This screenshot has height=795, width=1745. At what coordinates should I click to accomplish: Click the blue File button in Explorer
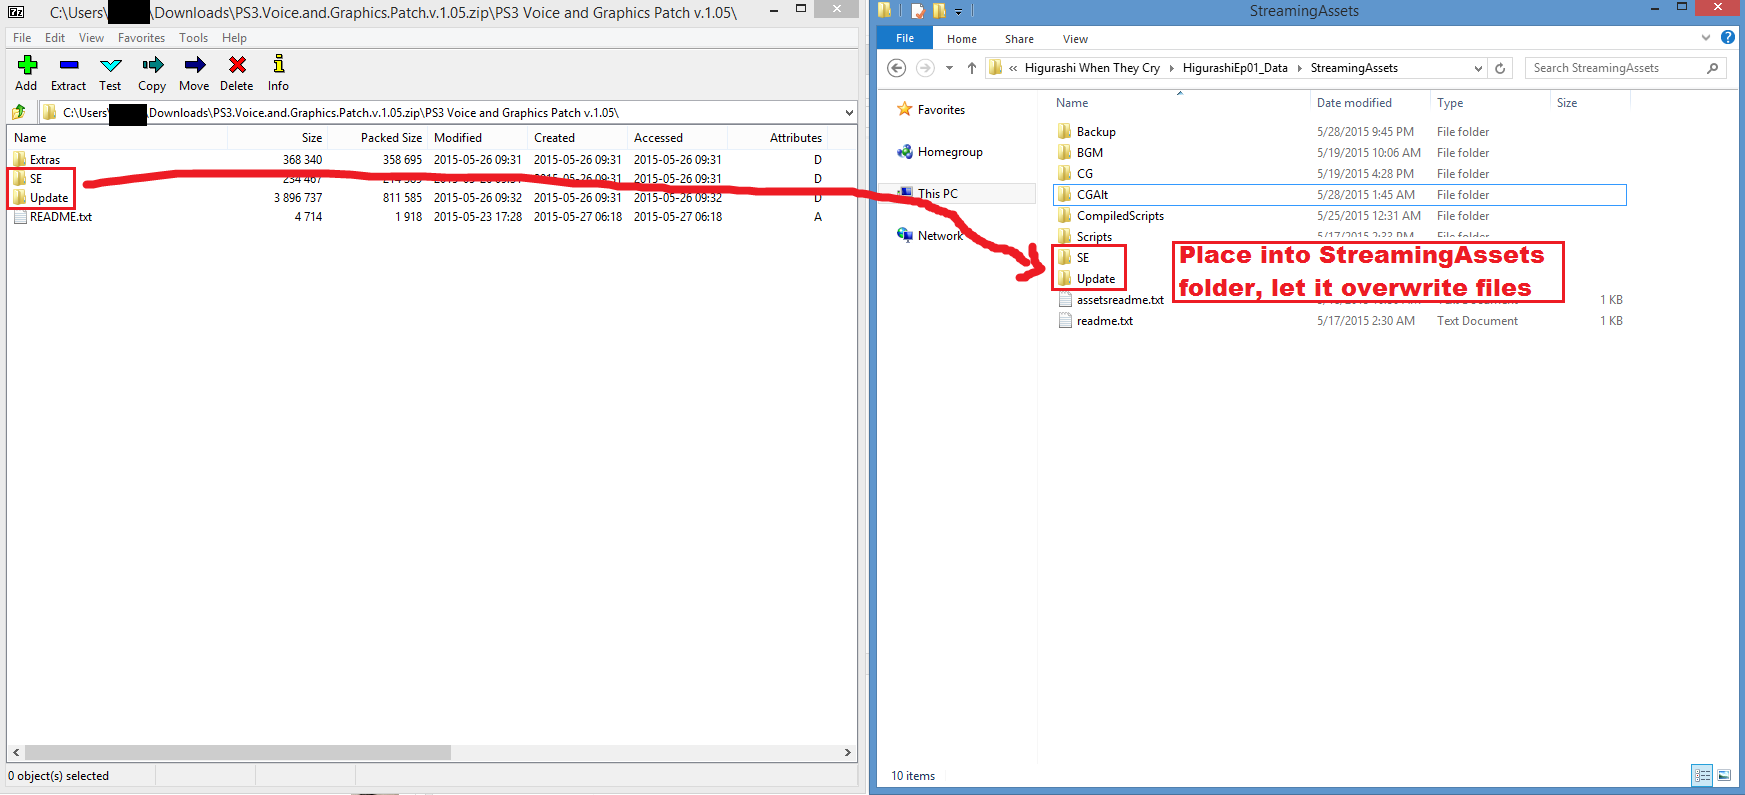(x=904, y=38)
